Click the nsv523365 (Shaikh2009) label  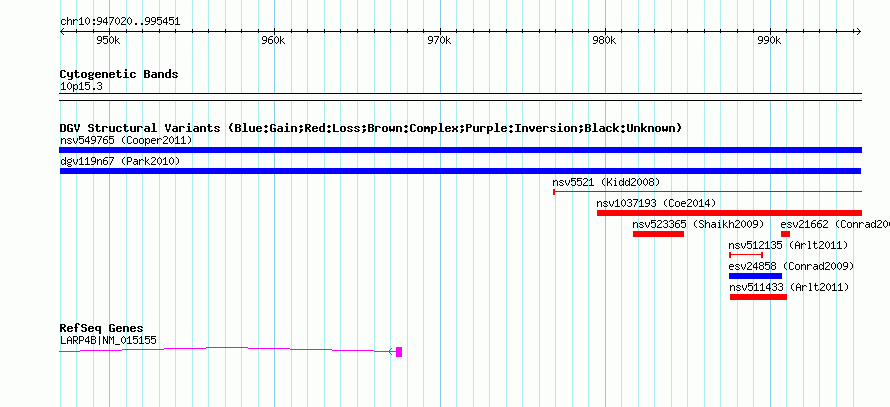[698, 224]
